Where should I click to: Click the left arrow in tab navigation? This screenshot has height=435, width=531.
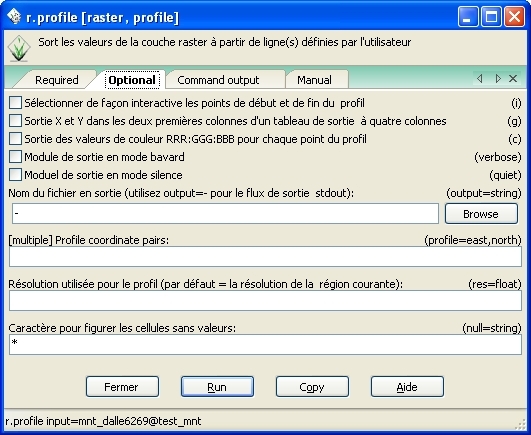tap(480, 79)
